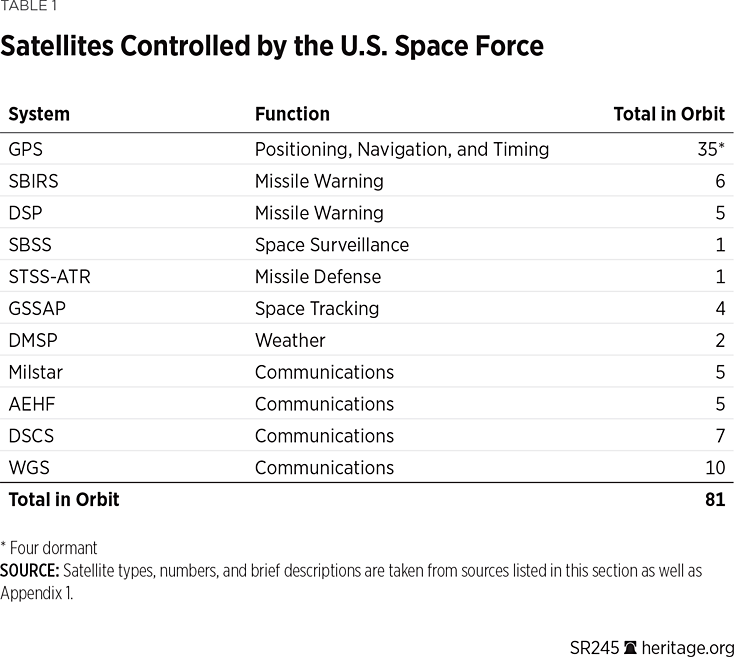Screen dimensions: 734x657
Task: Click the bold total value 81
Action: [714, 499]
